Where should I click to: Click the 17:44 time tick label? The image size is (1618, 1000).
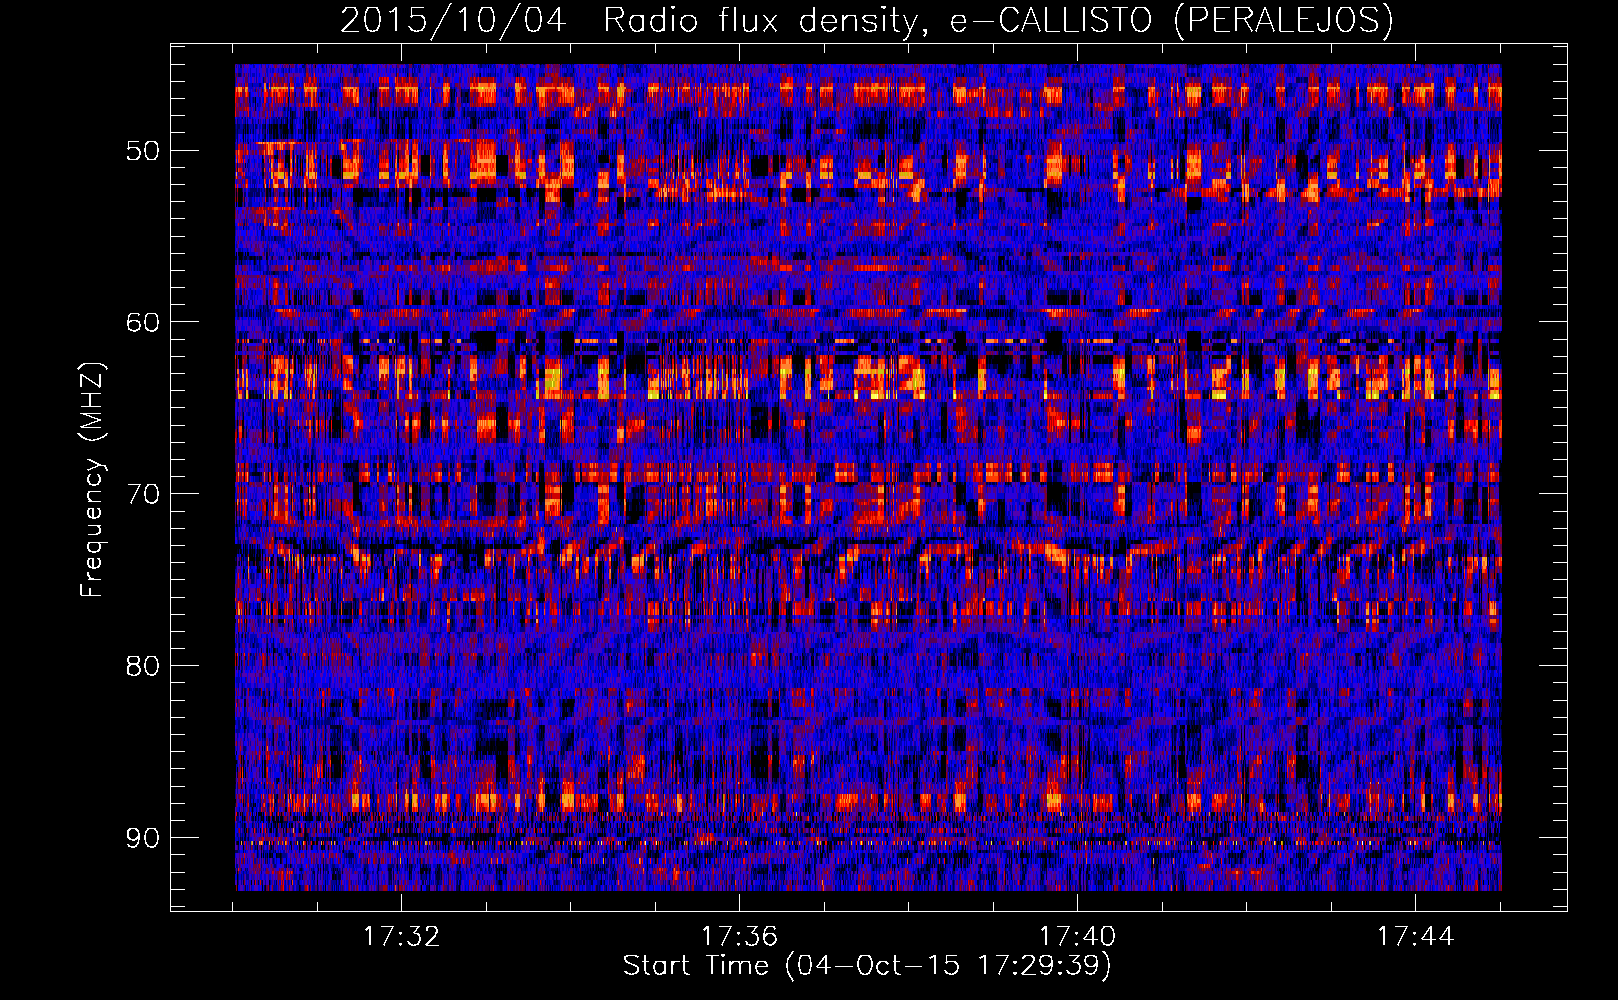click(1415, 937)
